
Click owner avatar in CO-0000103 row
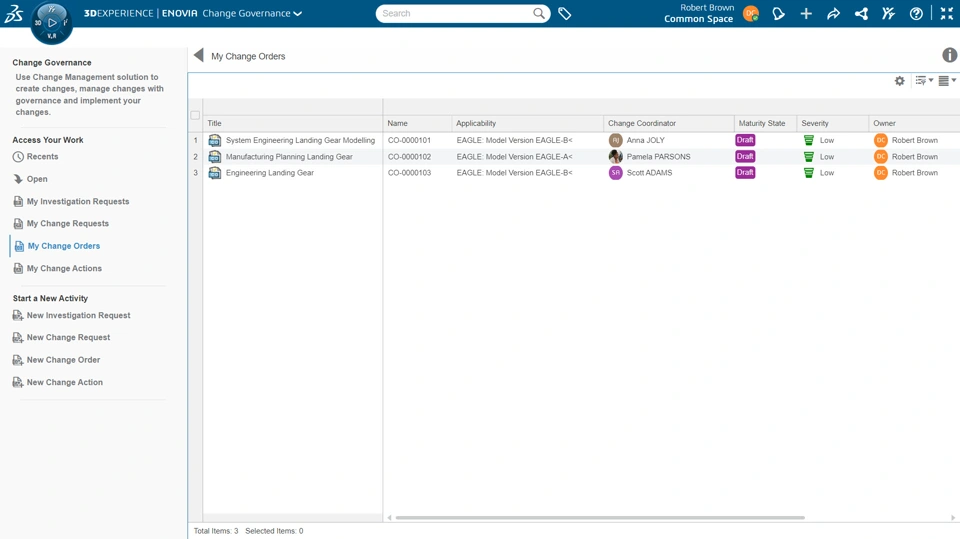point(880,173)
